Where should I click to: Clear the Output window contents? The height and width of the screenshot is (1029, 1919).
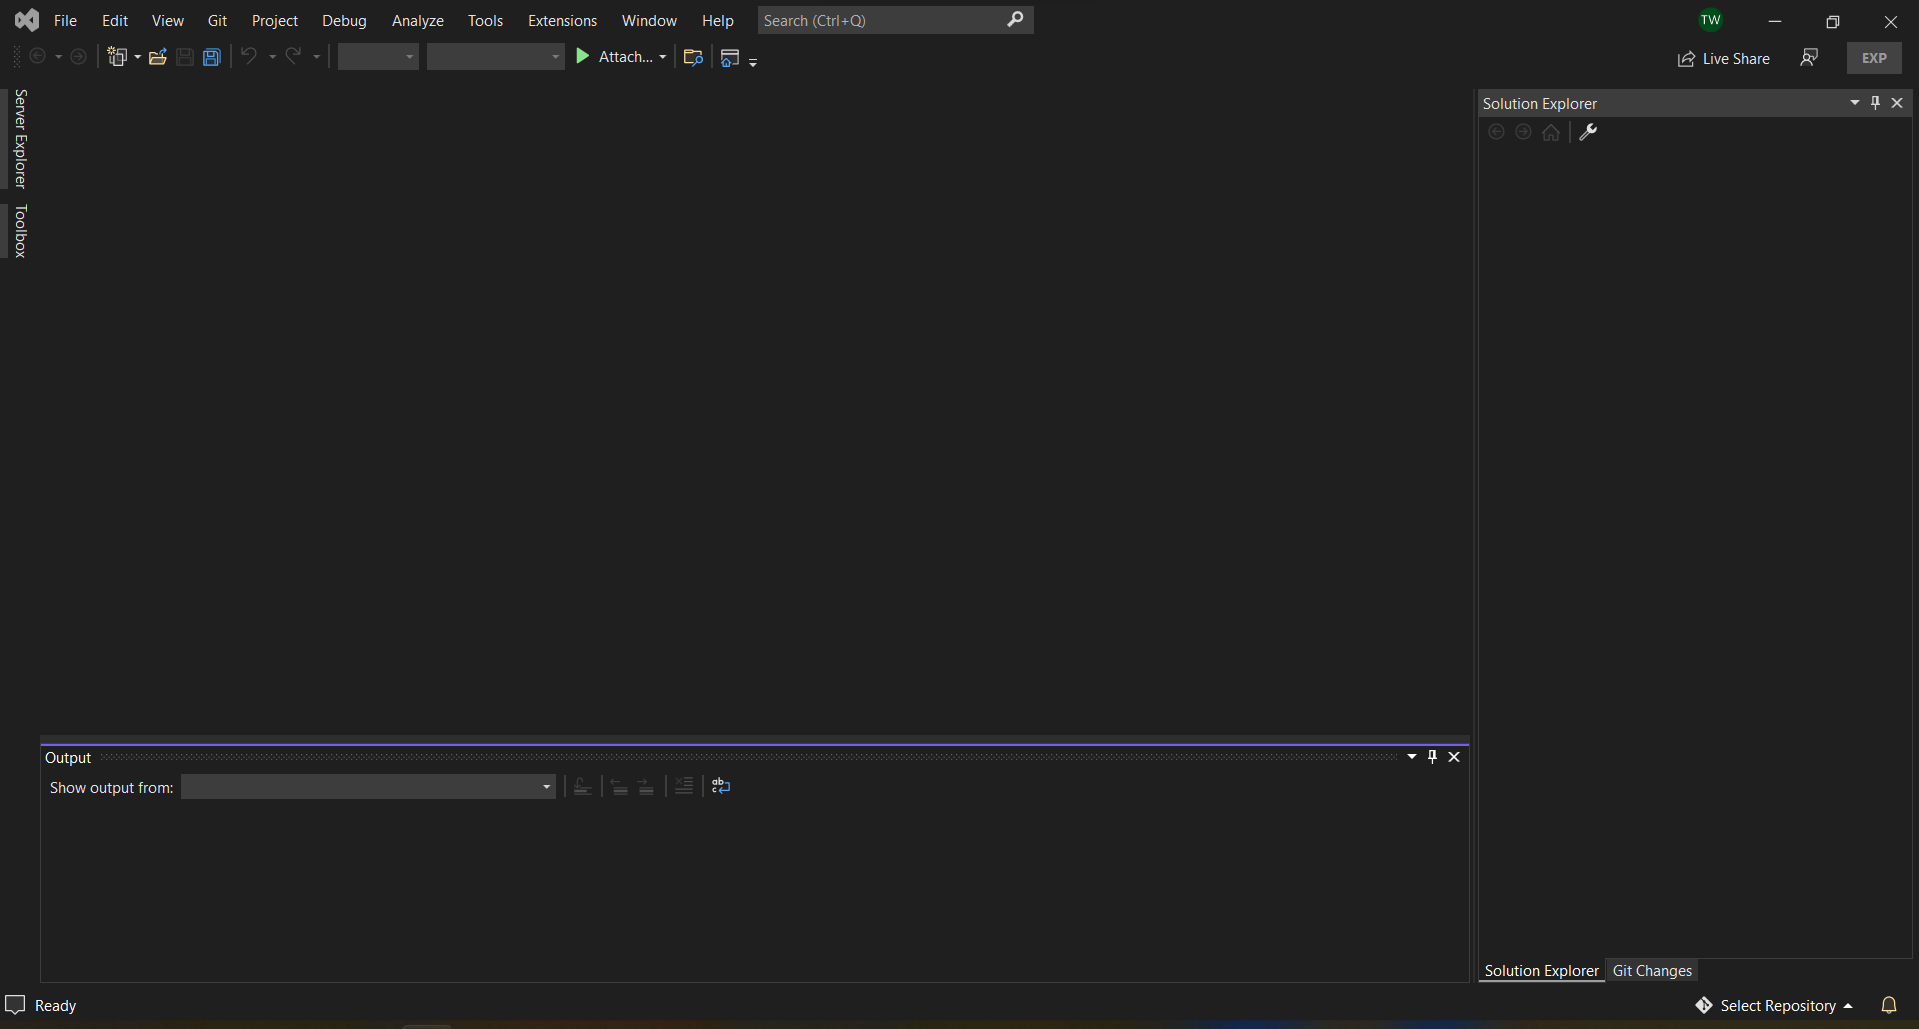(x=683, y=787)
